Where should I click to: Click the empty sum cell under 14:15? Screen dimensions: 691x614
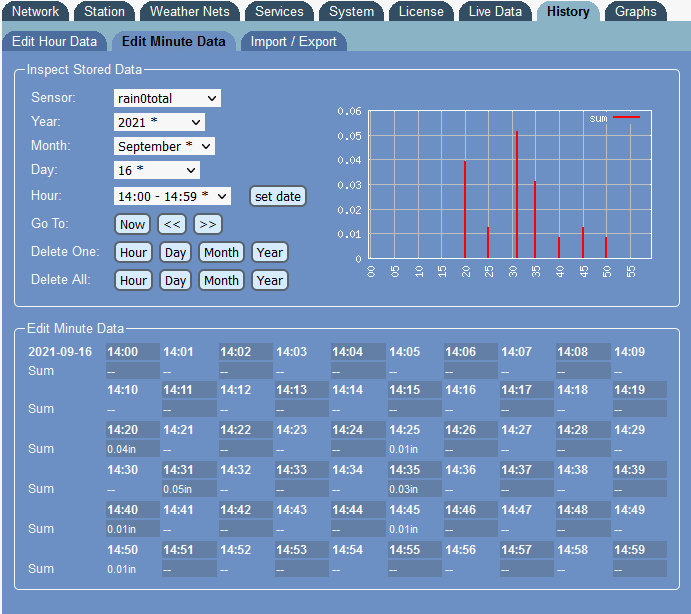point(415,409)
